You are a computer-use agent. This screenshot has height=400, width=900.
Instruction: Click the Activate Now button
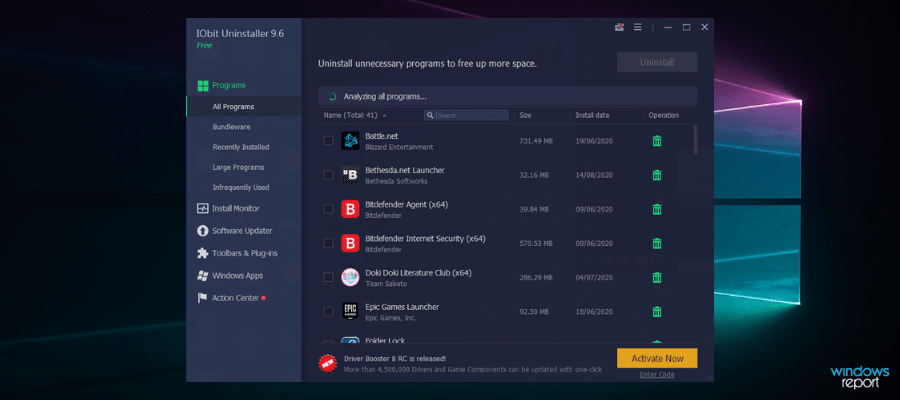(657, 359)
